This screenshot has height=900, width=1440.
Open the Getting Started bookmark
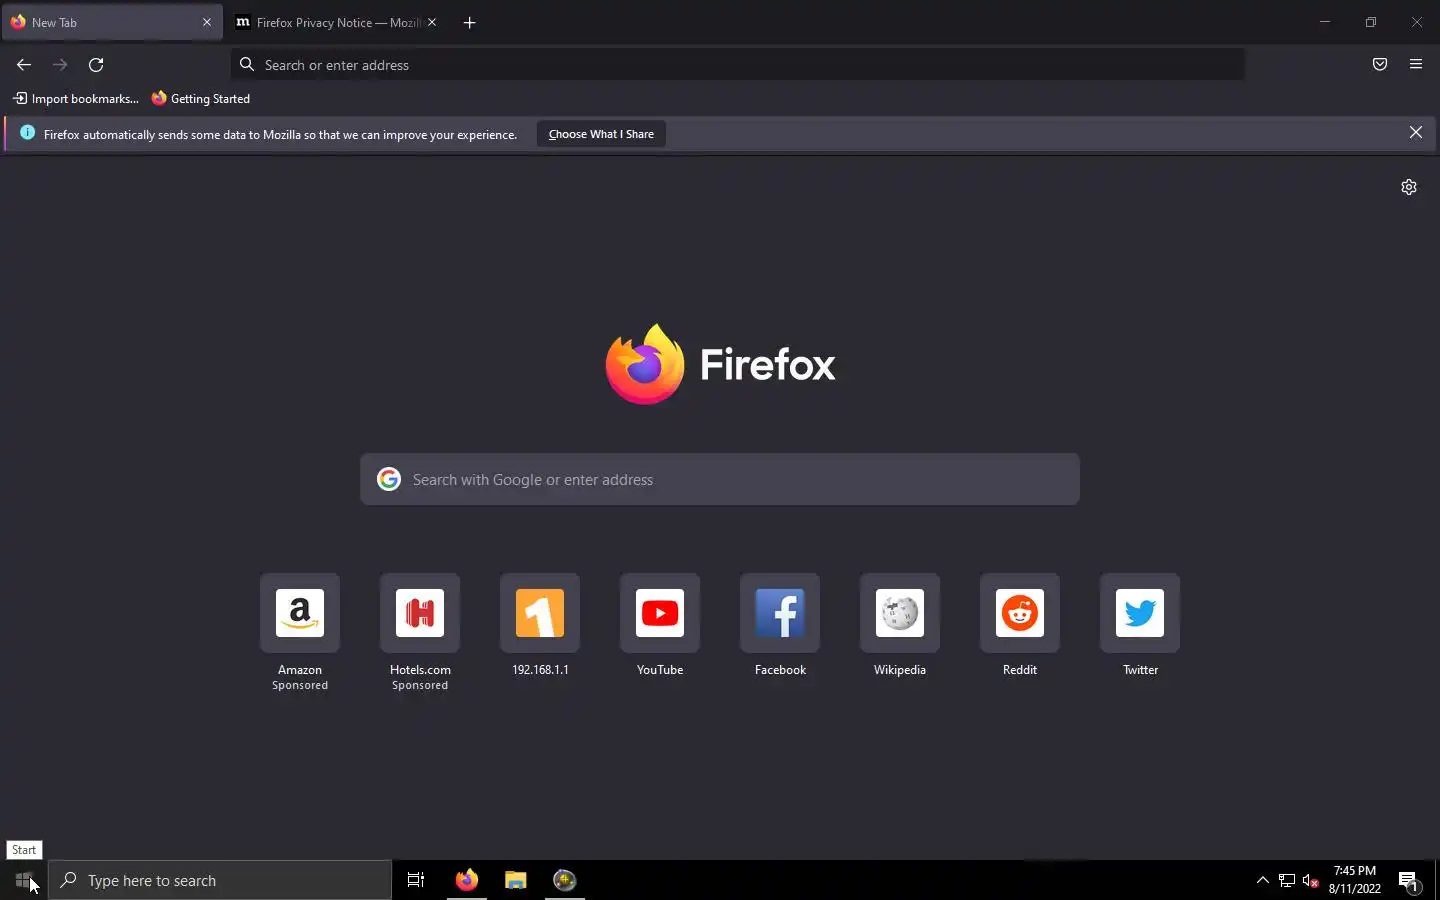coord(201,98)
